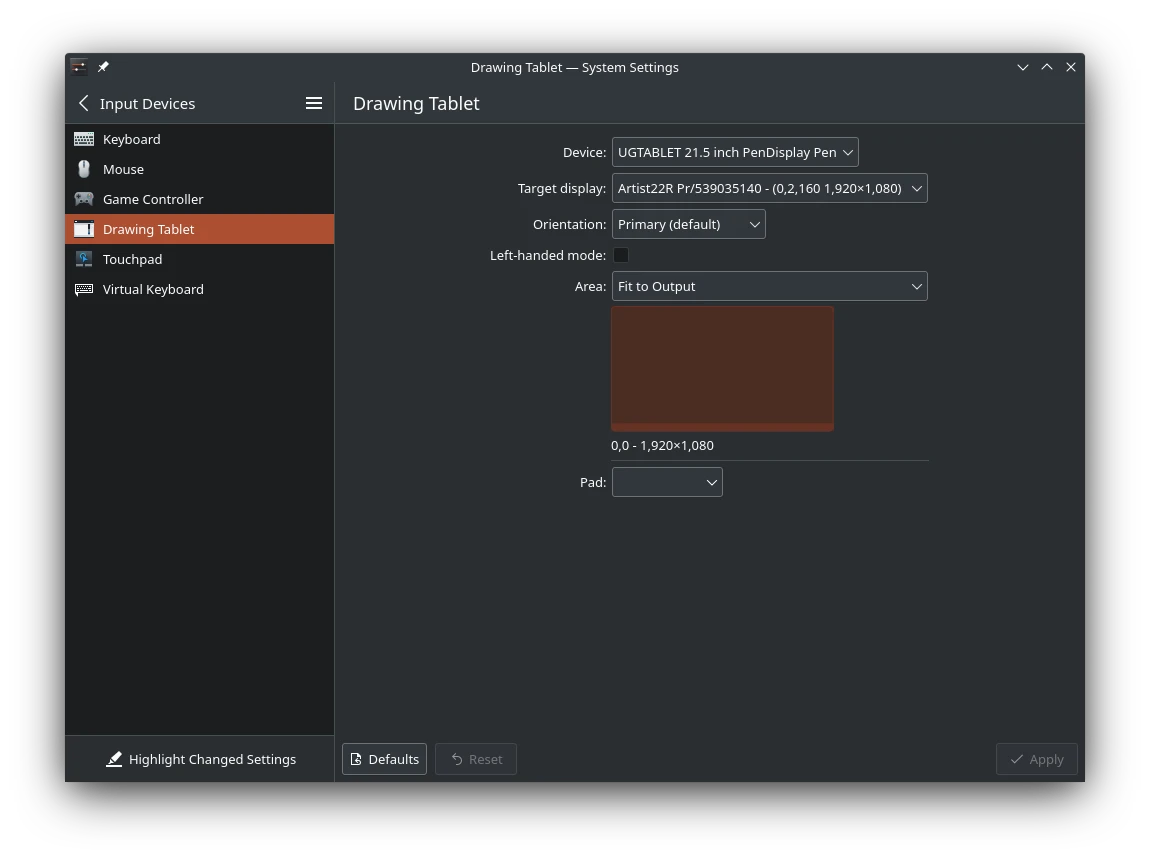Close the System Settings window
This screenshot has width=1150, height=859.
pyautogui.click(x=1071, y=67)
